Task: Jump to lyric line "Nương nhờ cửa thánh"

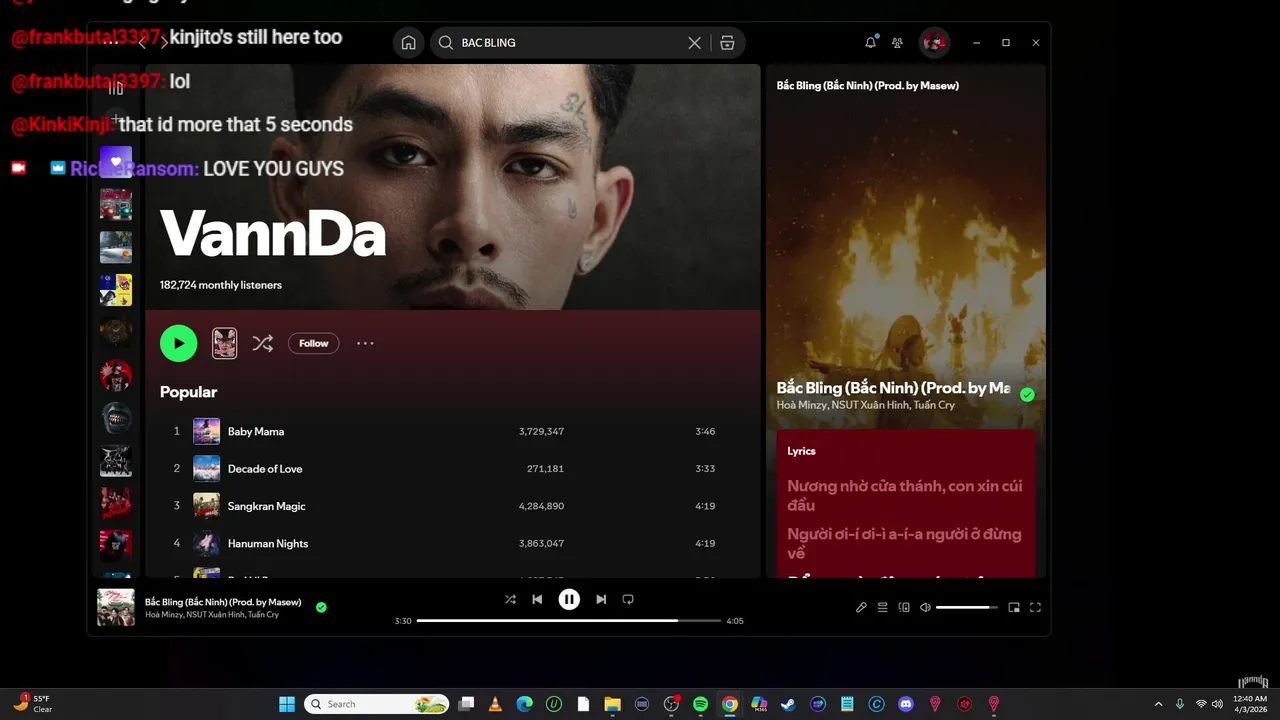Action: [904, 495]
